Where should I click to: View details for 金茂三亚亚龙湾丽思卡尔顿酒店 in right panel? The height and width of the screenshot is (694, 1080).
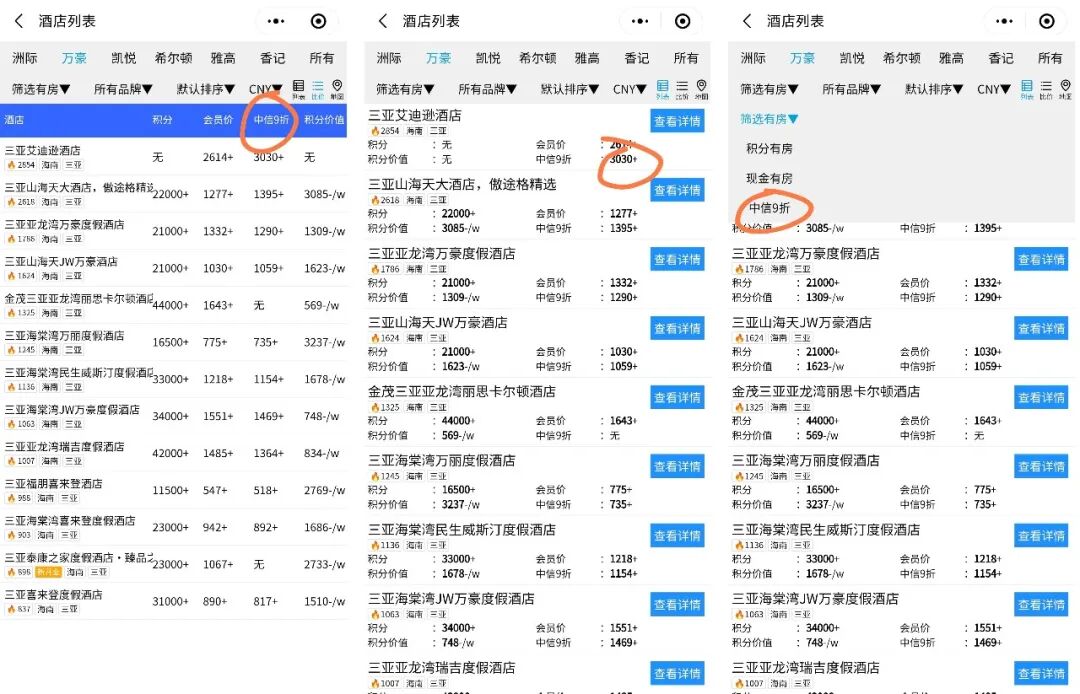[1041, 397]
